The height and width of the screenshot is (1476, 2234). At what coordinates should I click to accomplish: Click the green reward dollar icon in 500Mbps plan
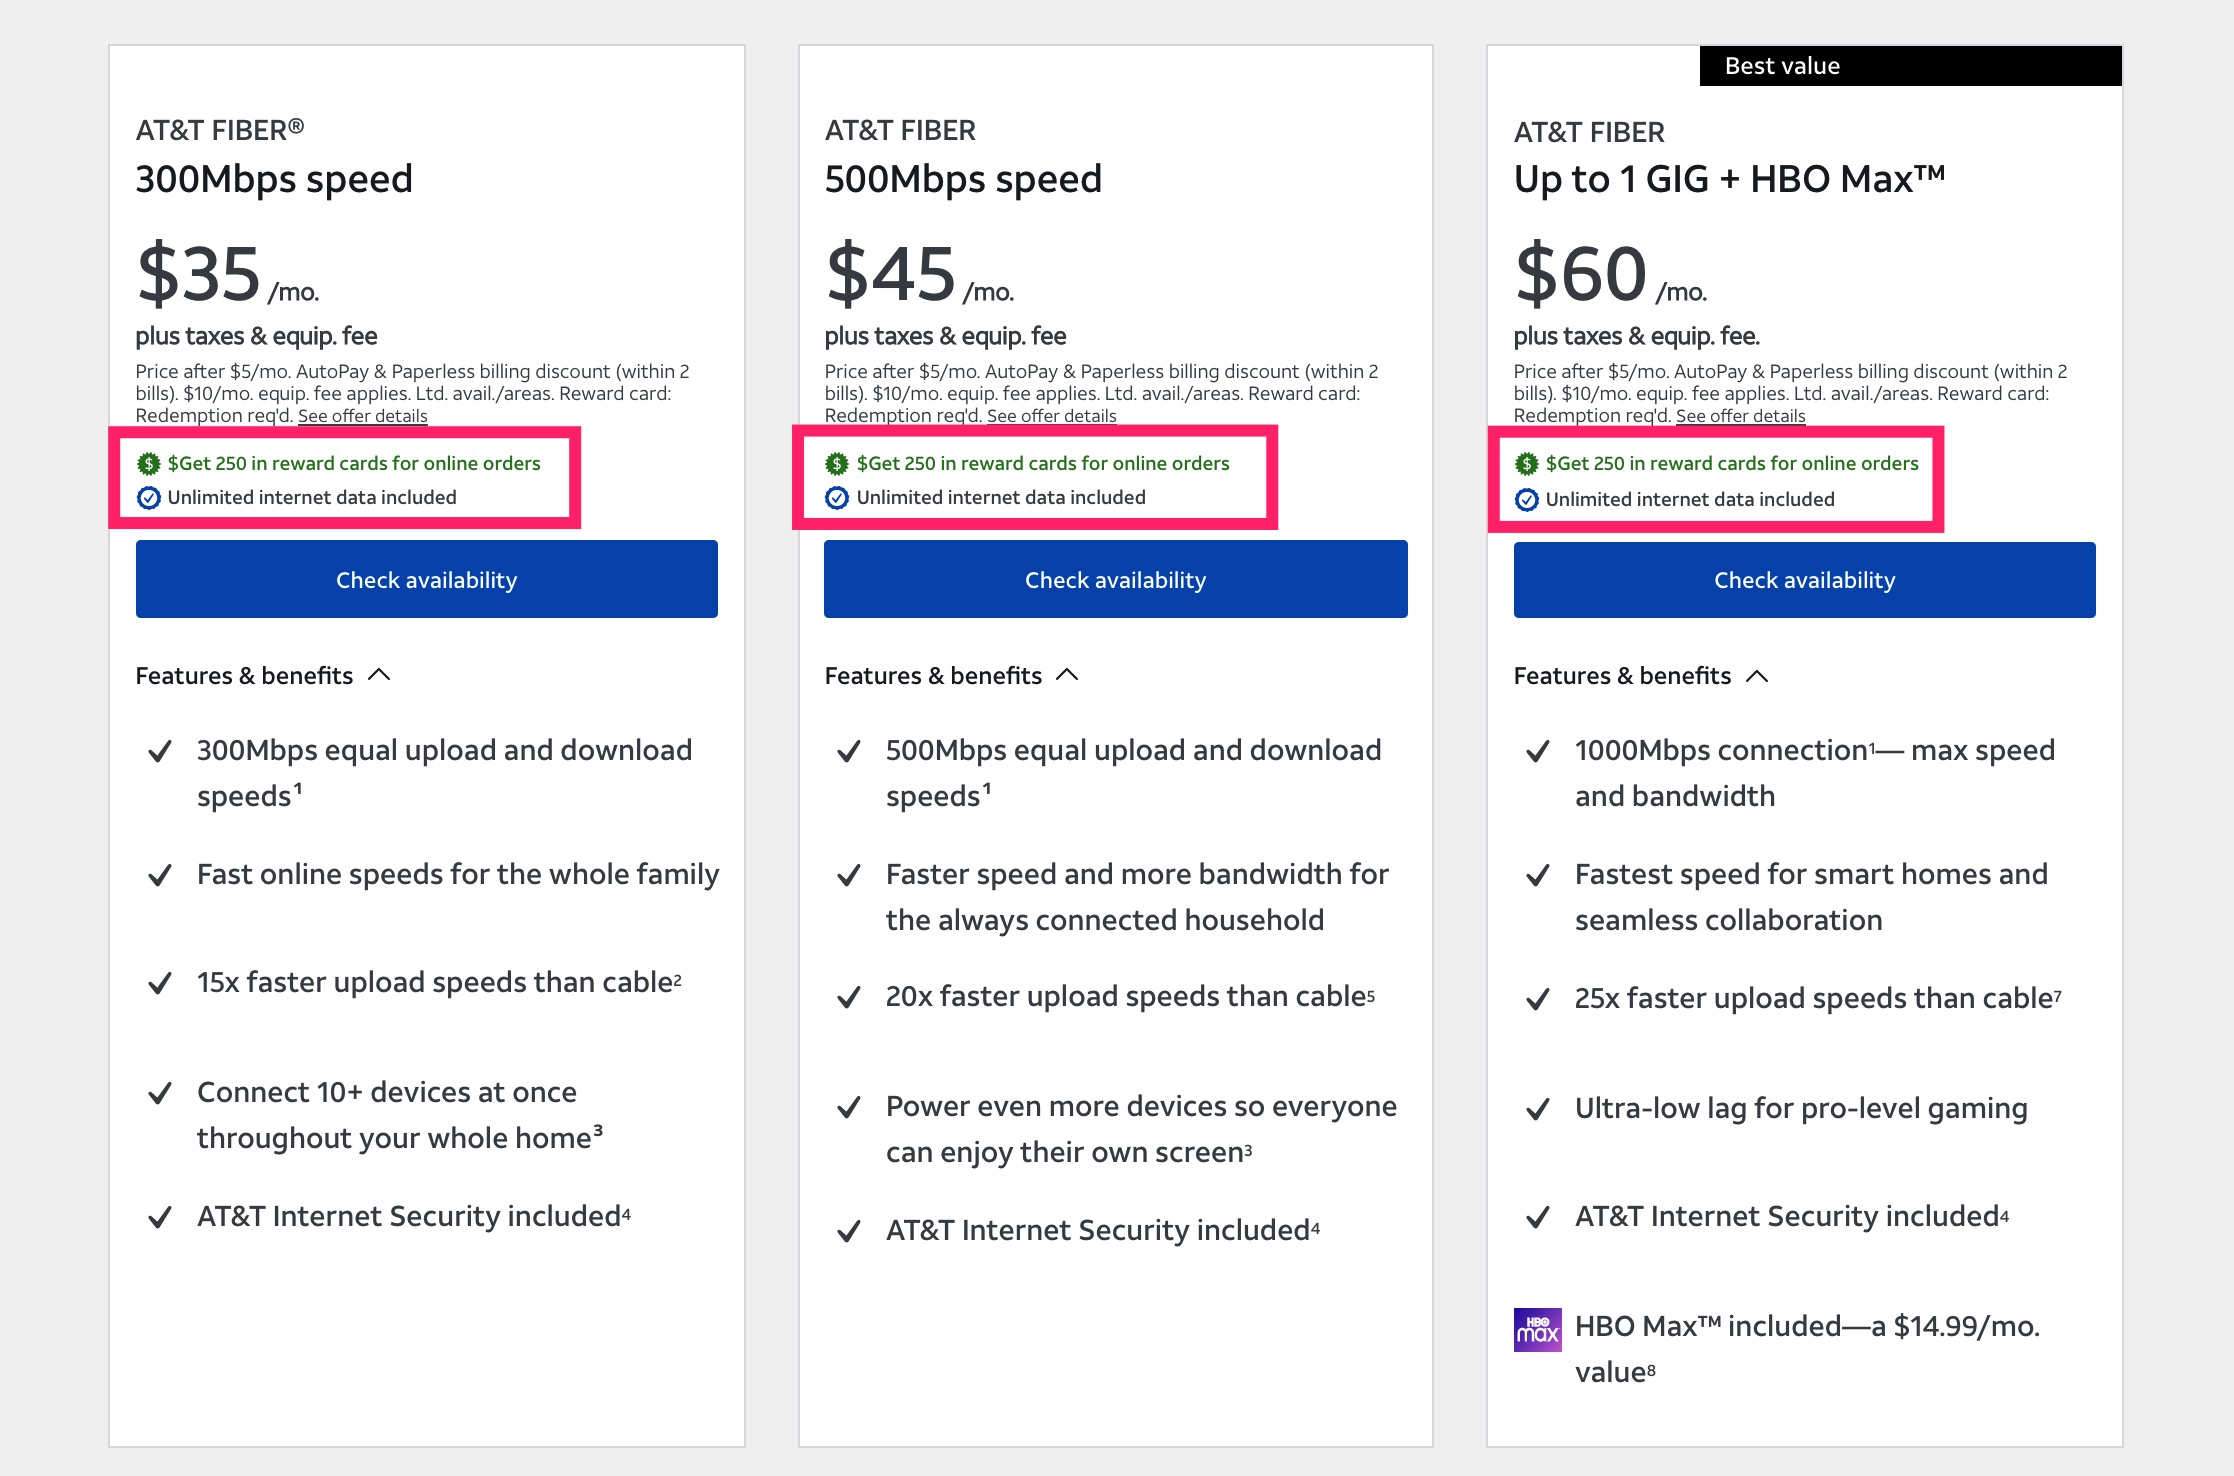tap(837, 464)
